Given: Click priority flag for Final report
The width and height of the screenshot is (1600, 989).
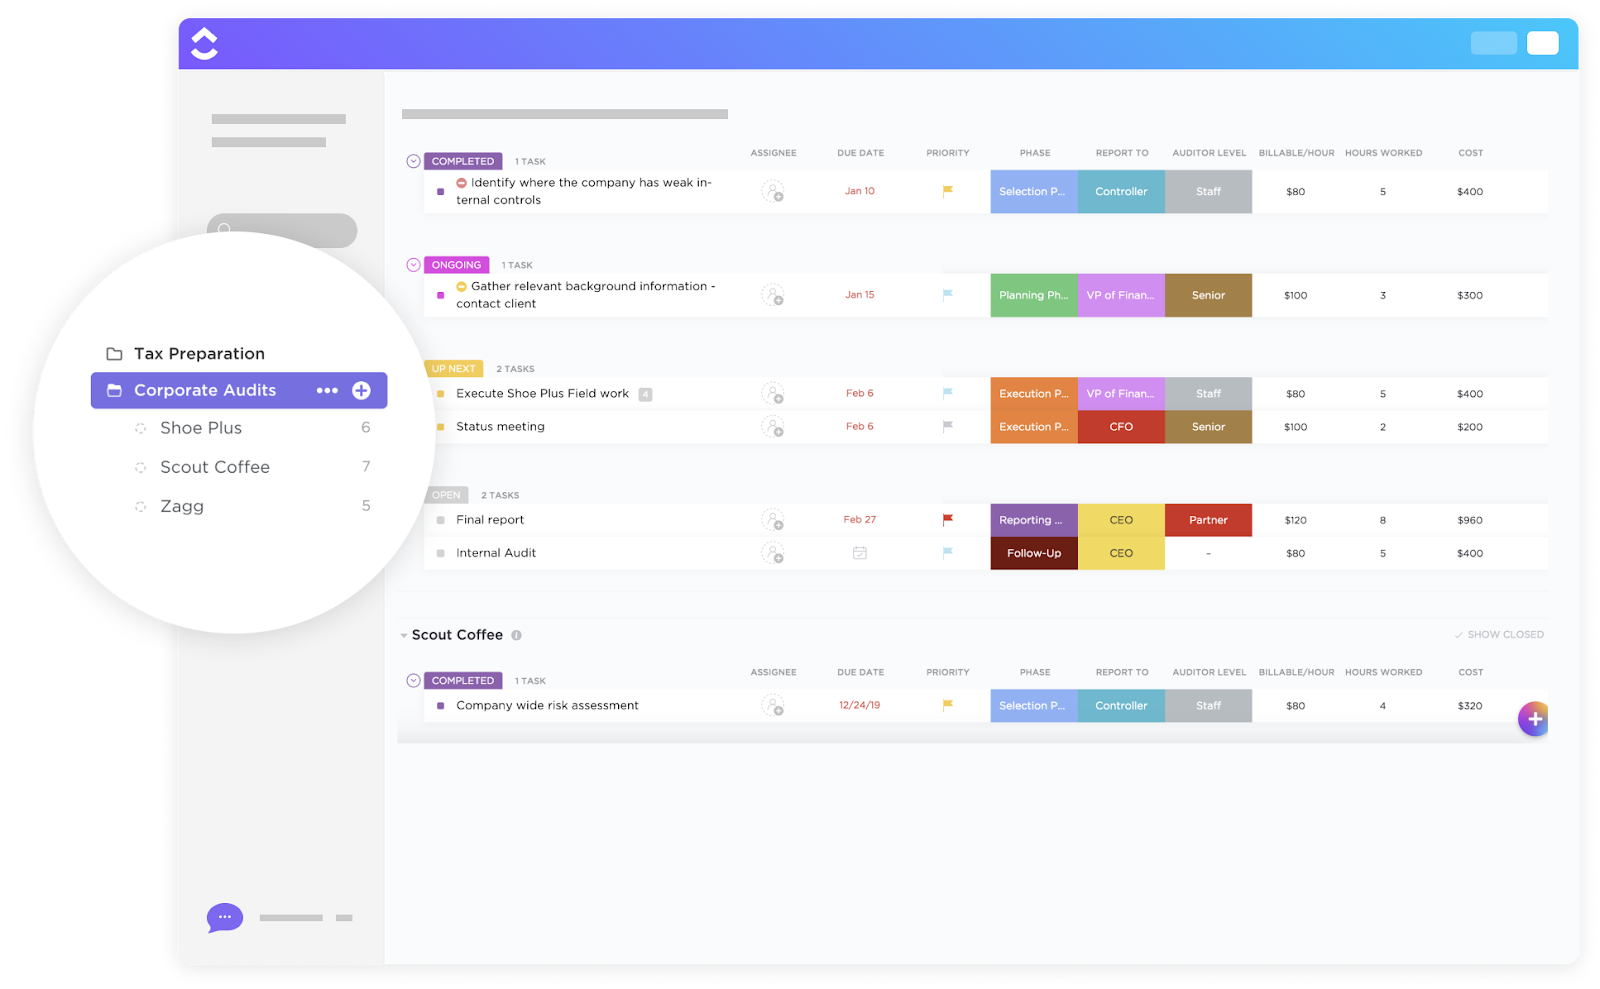Looking at the screenshot, I should 947,520.
